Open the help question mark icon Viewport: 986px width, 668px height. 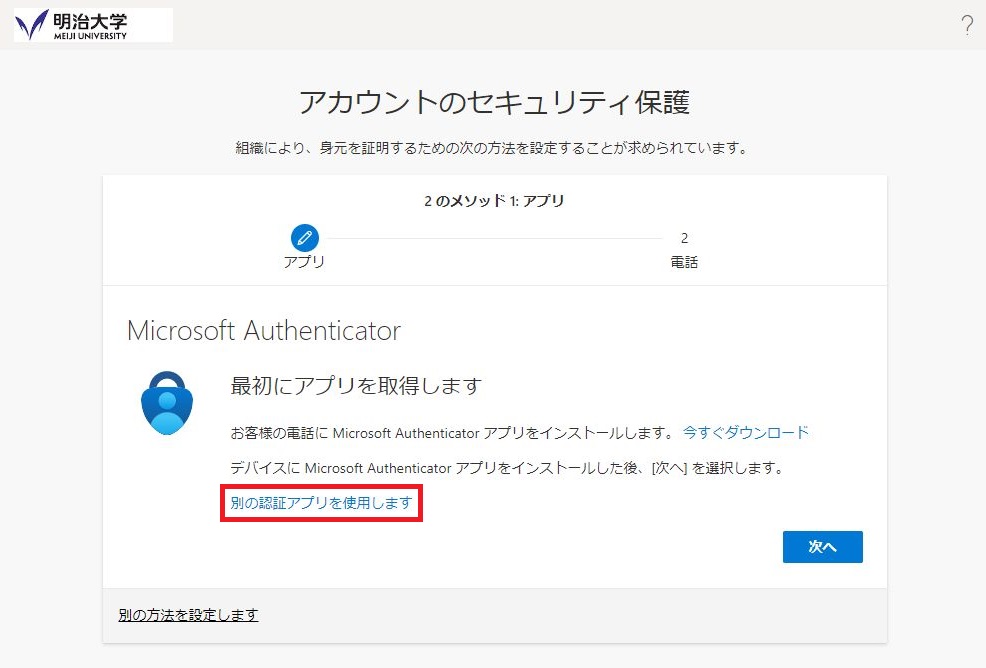point(967,25)
